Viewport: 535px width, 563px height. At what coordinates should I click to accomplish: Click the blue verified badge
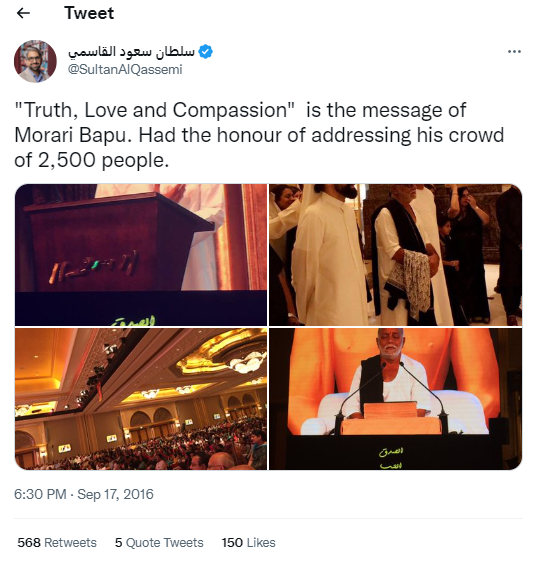pos(205,52)
